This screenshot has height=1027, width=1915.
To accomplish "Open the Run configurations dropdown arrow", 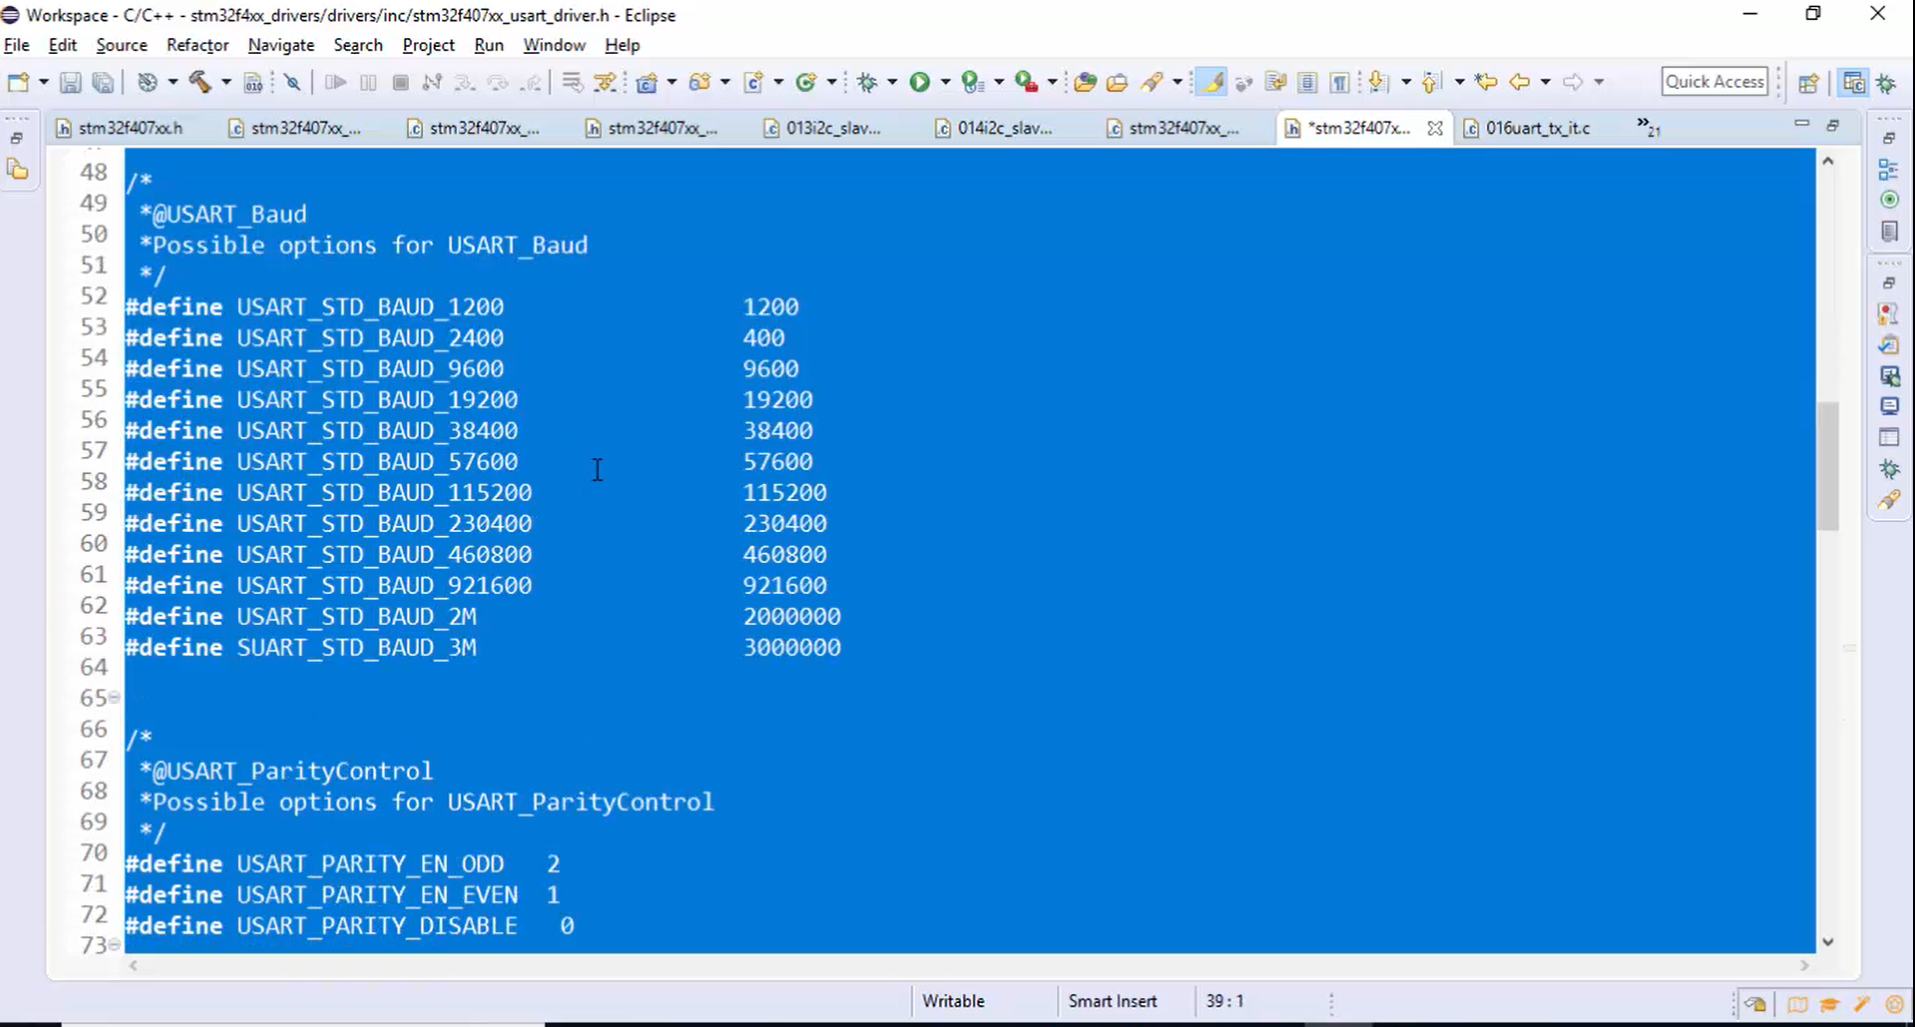I will coord(945,82).
